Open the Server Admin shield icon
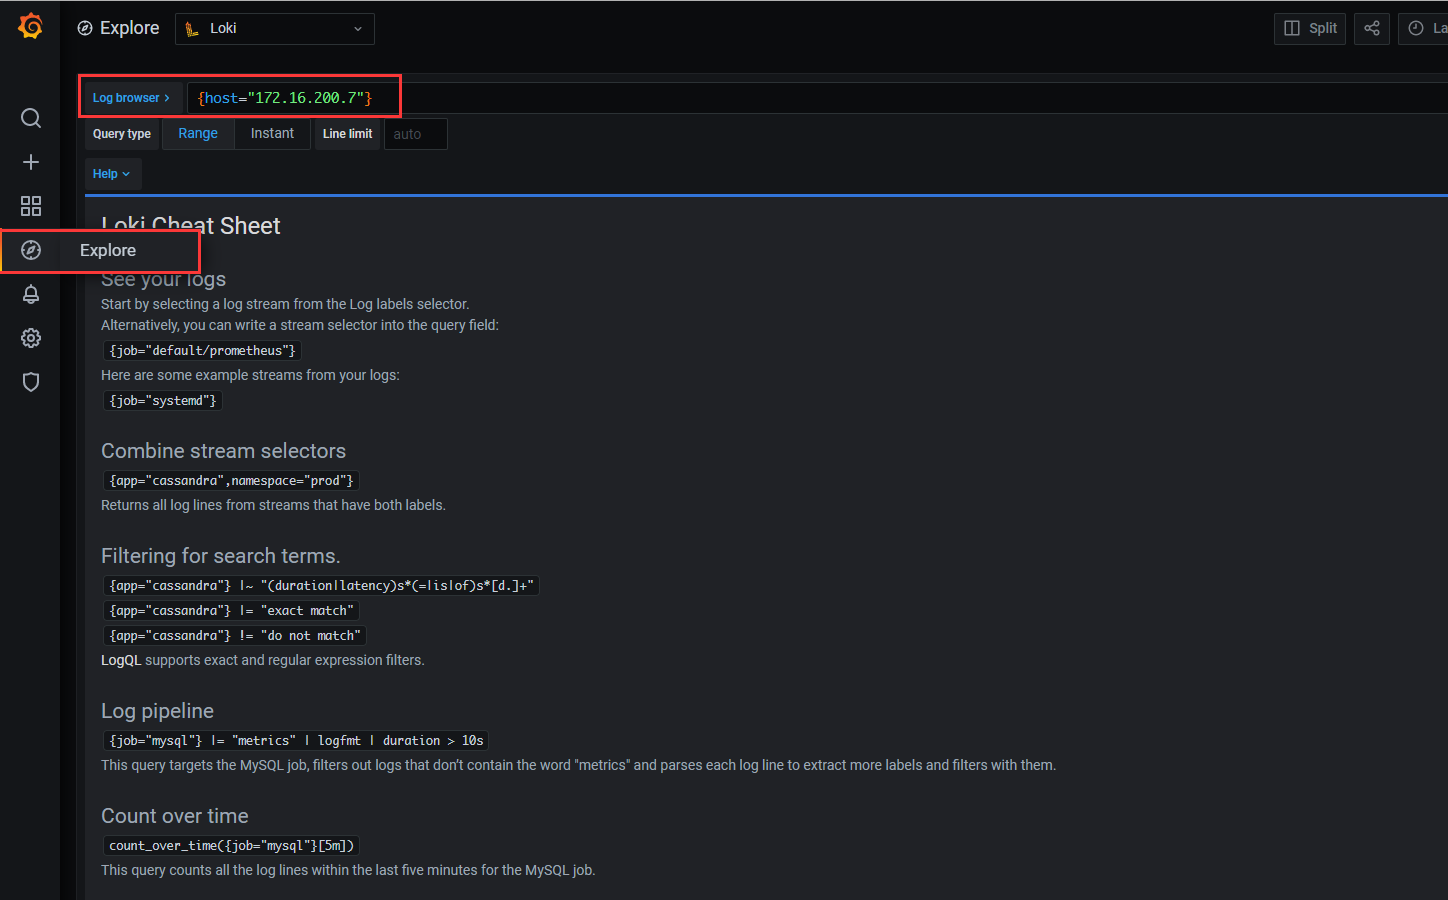The image size is (1448, 900). pyautogui.click(x=31, y=382)
